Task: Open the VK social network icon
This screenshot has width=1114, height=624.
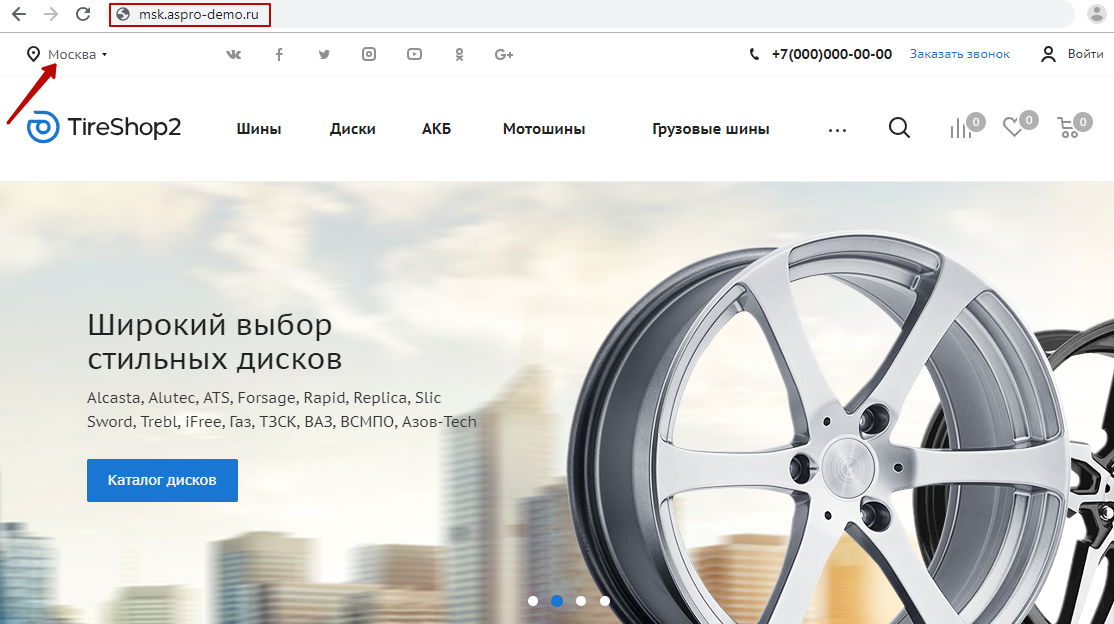Action: tap(234, 55)
